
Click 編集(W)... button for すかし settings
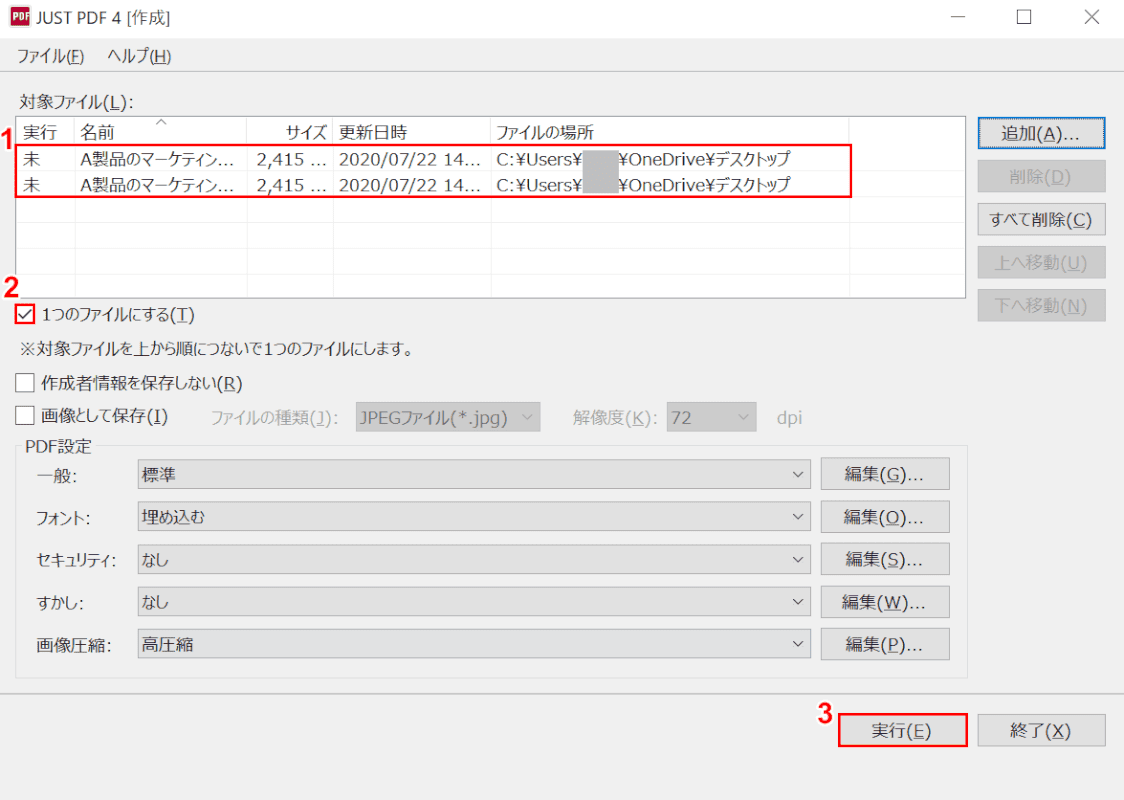click(885, 602)
